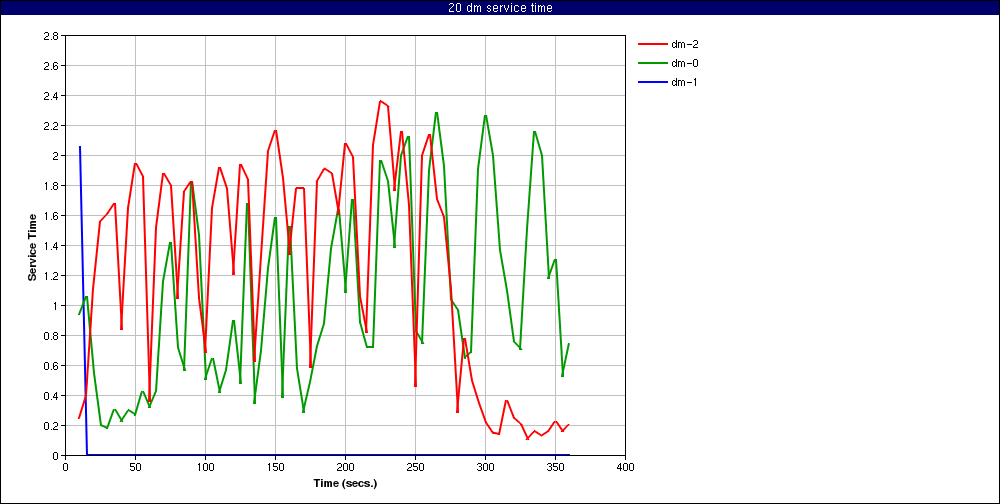Click the 400 x-axis tick value
Image resolution: width=1000 pixels, height=504 pixels.
[625, 467]
